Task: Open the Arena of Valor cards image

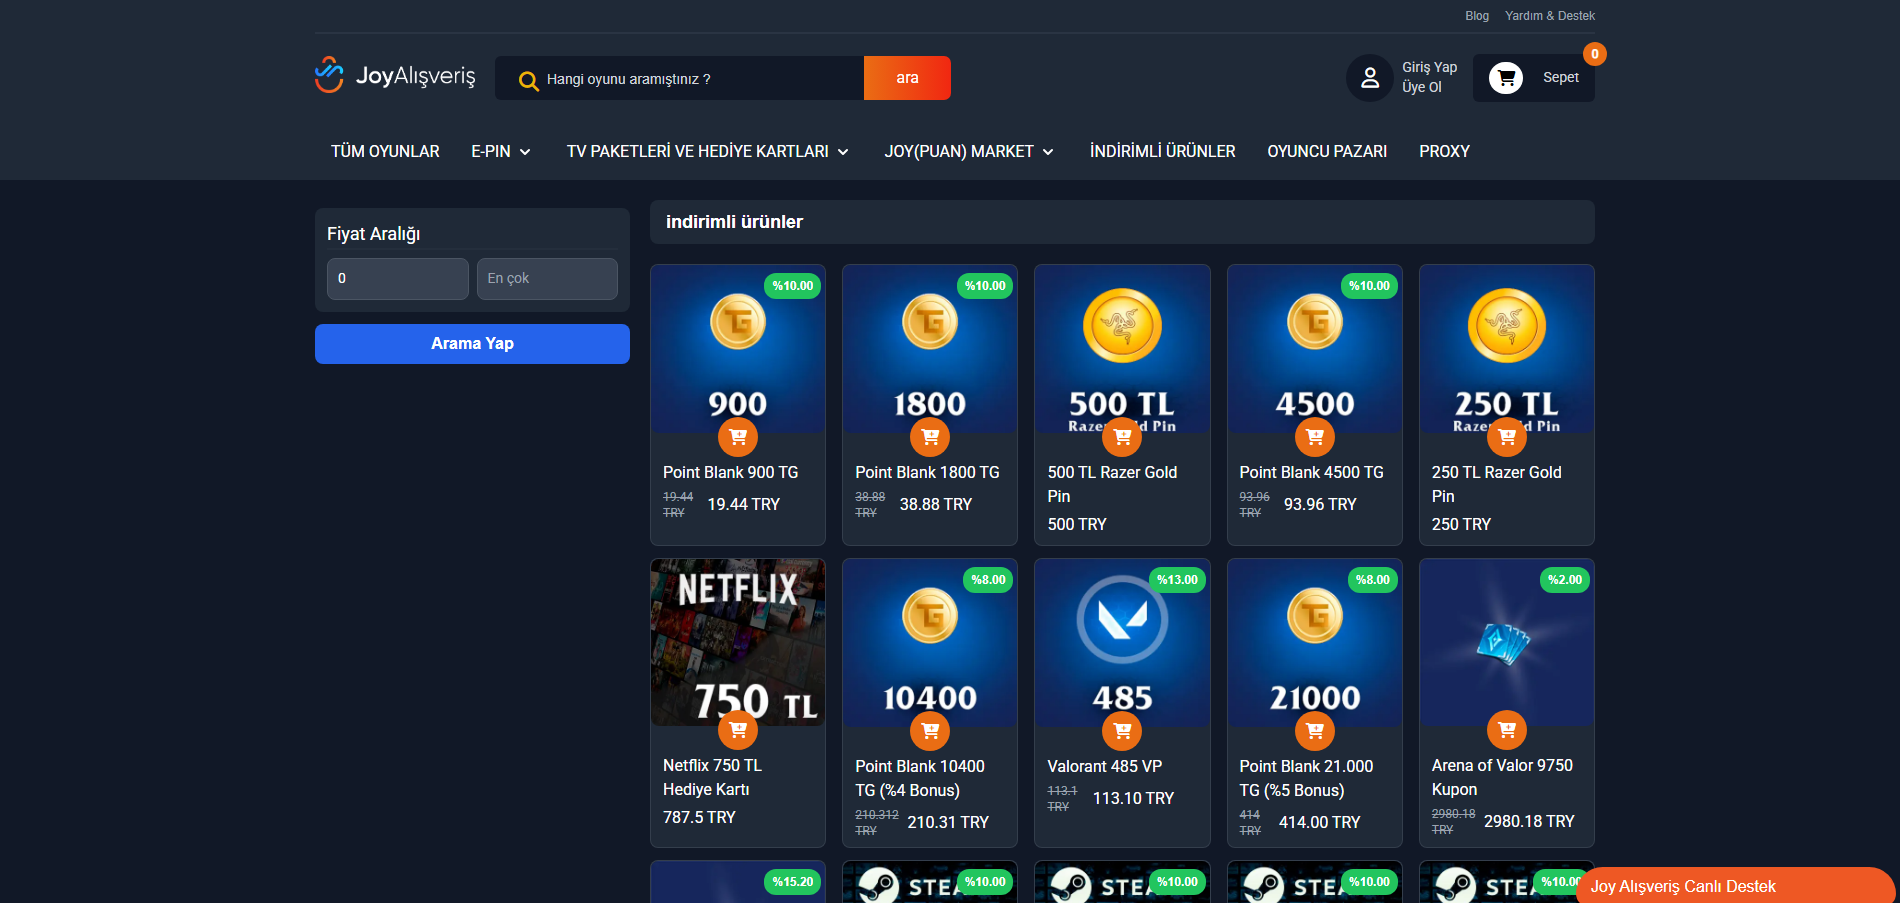Action: coord(1507,642)
